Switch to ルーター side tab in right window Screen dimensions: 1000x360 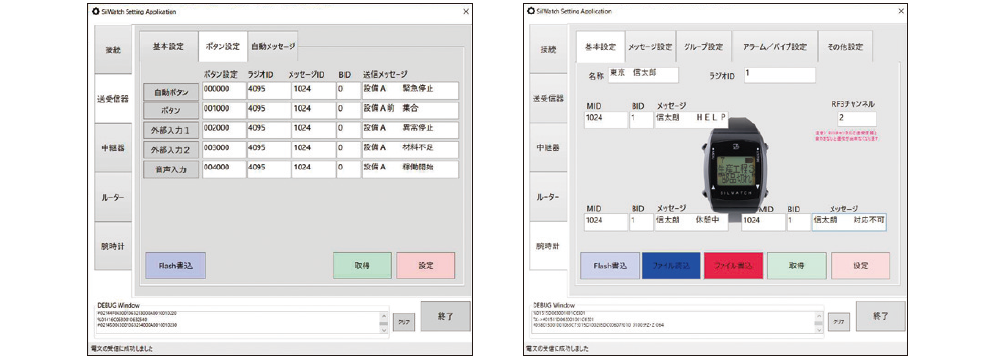[548, 197]
